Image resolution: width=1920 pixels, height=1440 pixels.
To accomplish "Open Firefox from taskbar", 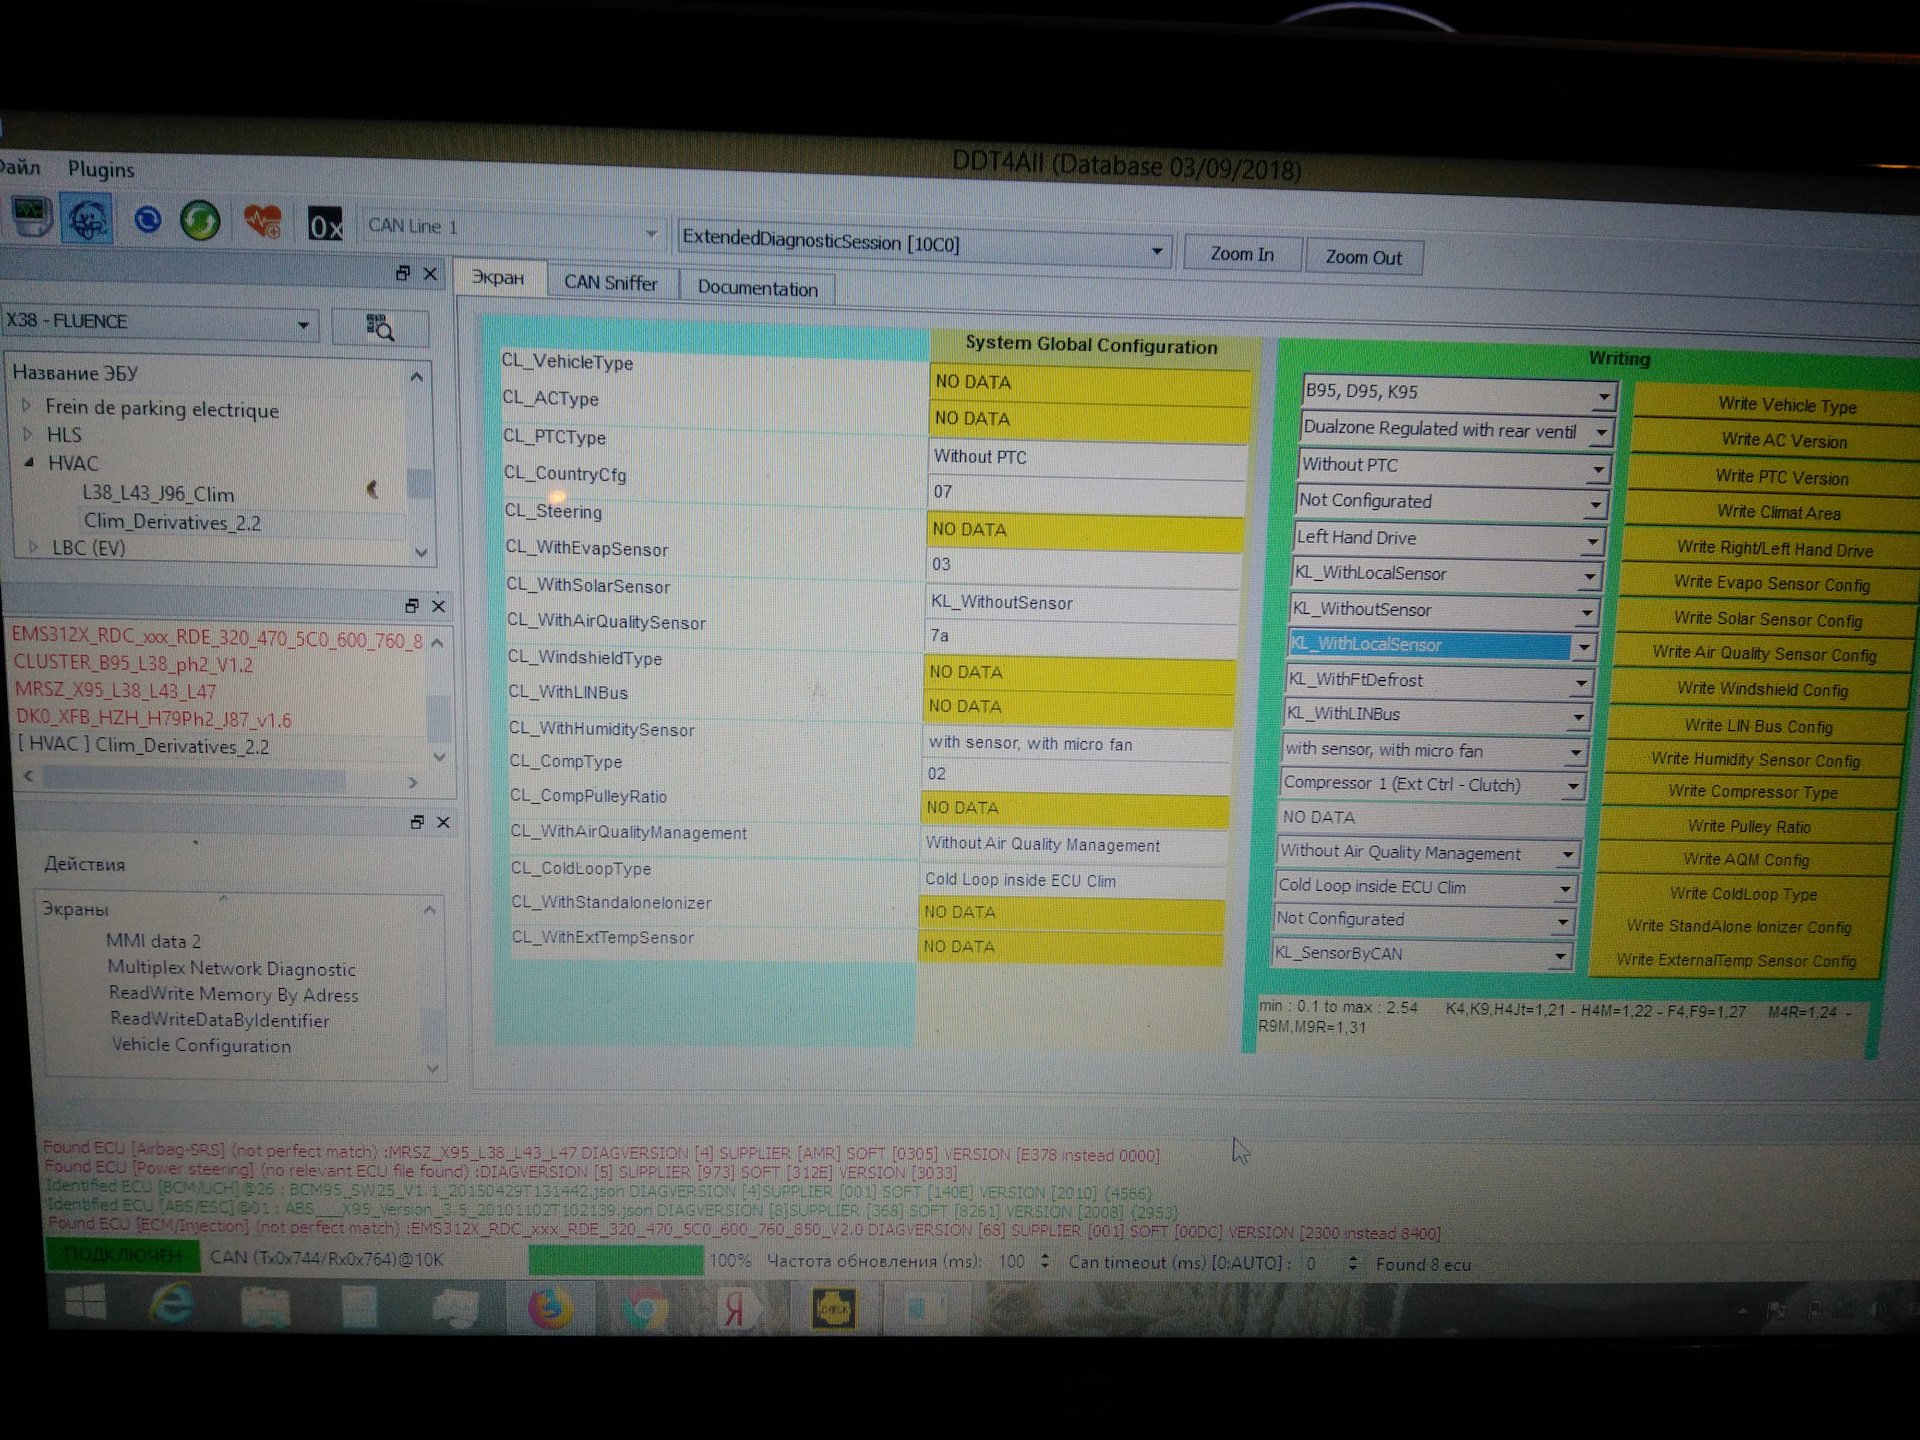I will 549,1308.
